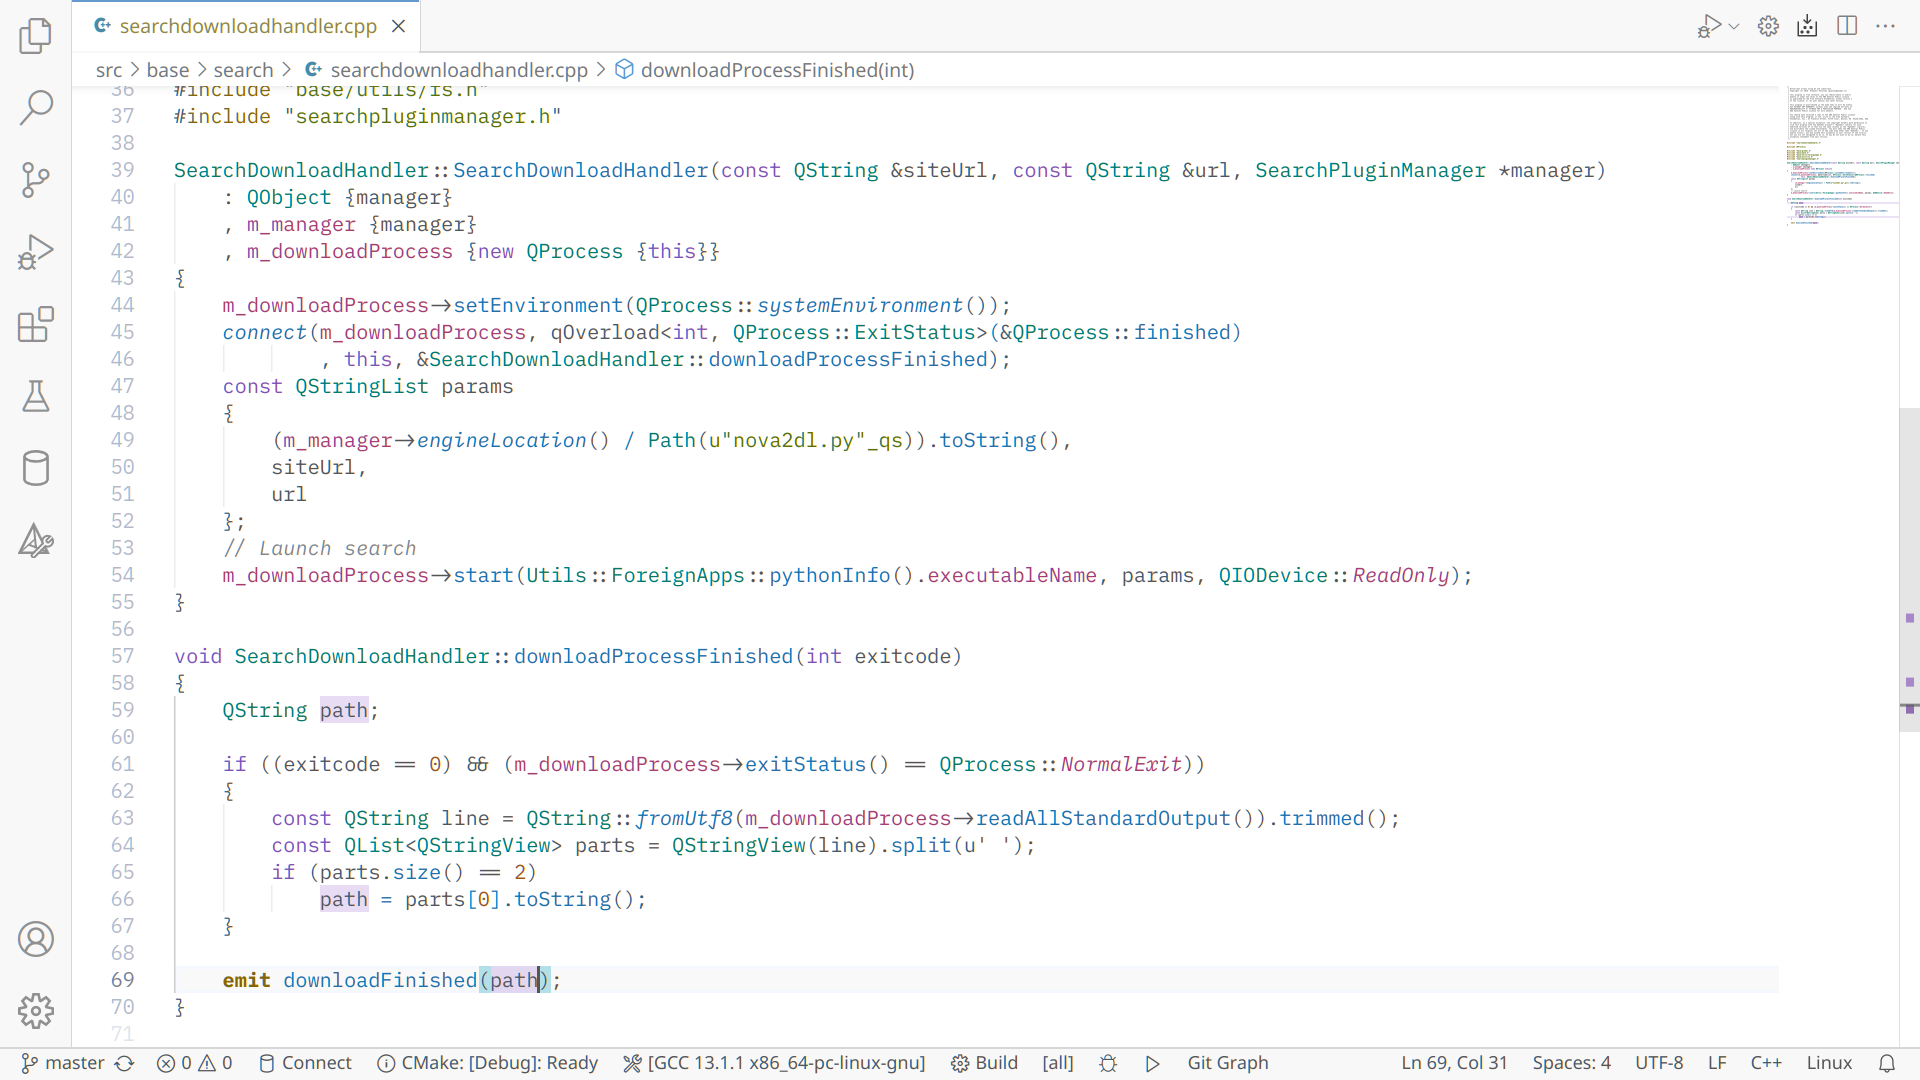Open the CMake view icon
The image size is (1920, 1080).
pyautogui.click(x=36, y=541)
